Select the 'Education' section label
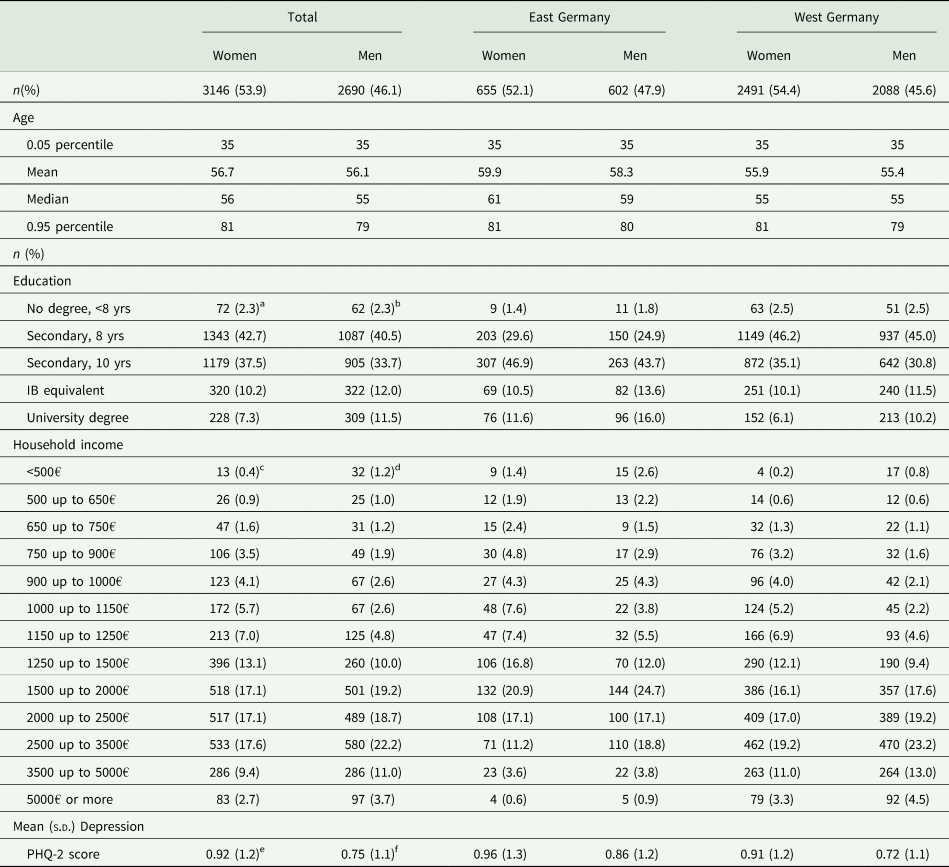Viewport: 949px width, 867px height. coord(40,283)
